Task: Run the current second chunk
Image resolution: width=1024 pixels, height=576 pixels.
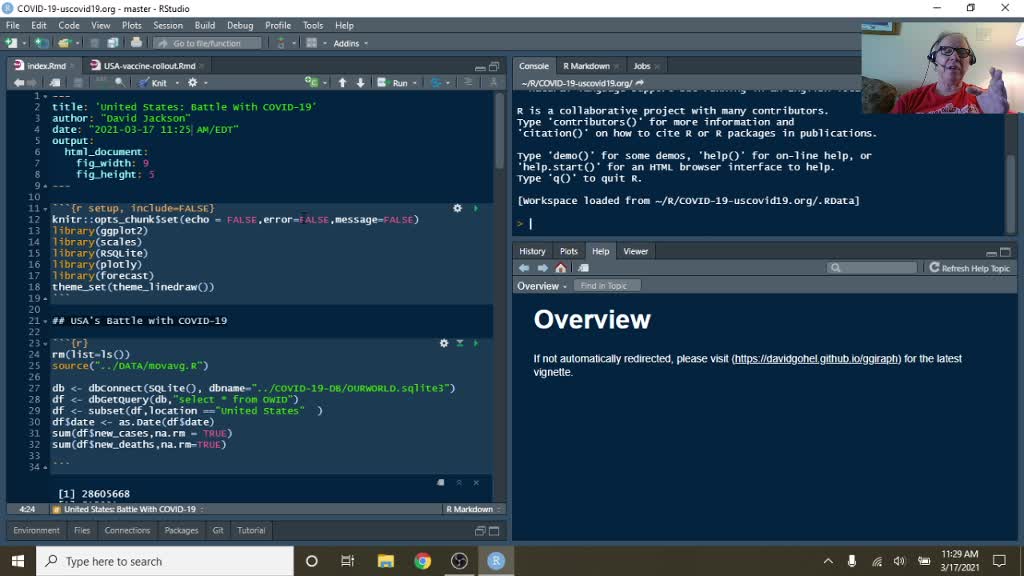Action: pos(475,344)
